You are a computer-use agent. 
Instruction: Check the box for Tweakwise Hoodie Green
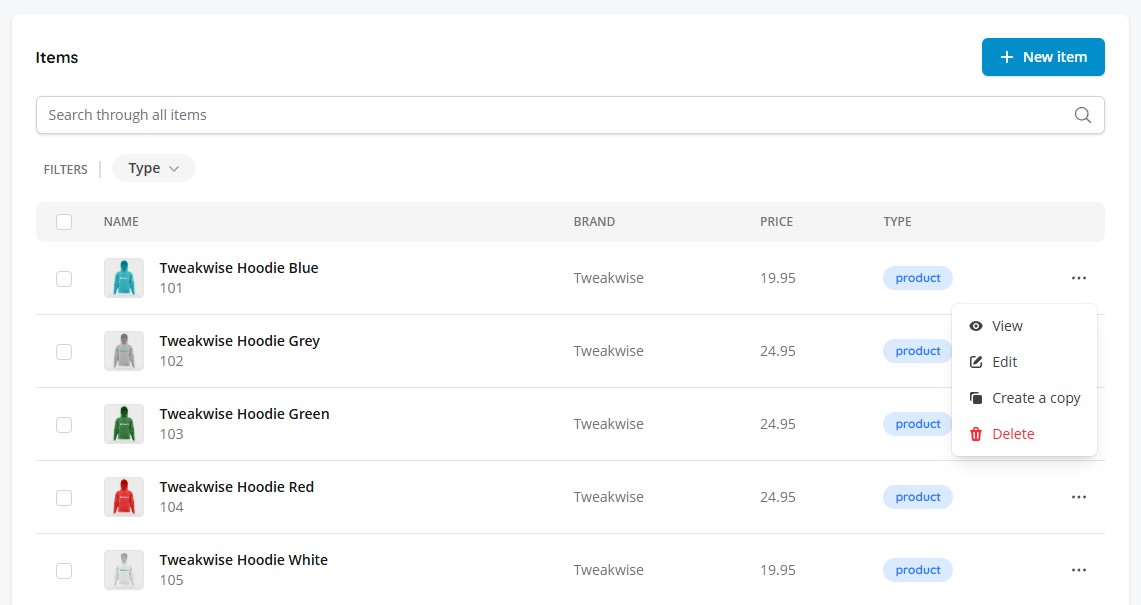click(64, 424)
